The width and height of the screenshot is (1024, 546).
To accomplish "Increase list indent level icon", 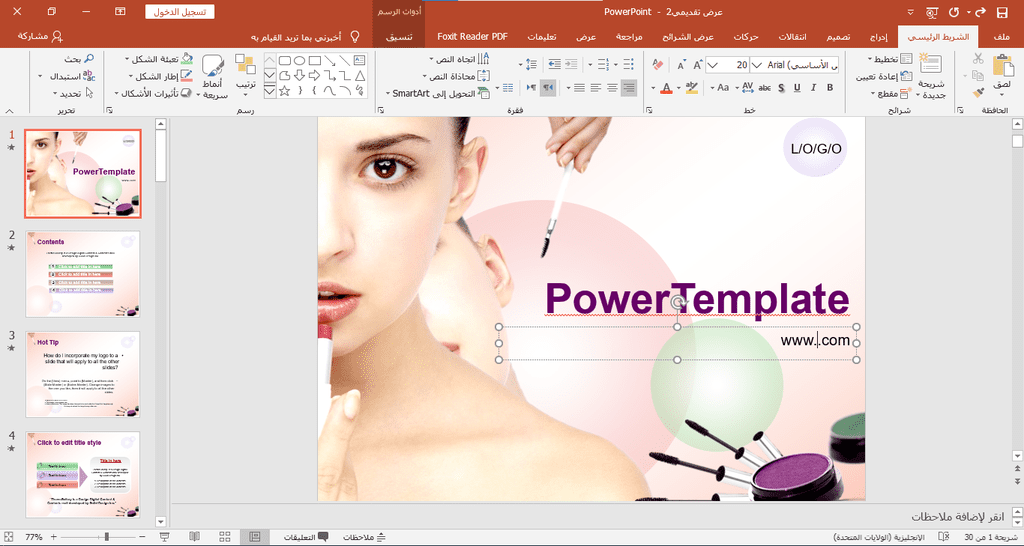I will [x=555, y=64].
